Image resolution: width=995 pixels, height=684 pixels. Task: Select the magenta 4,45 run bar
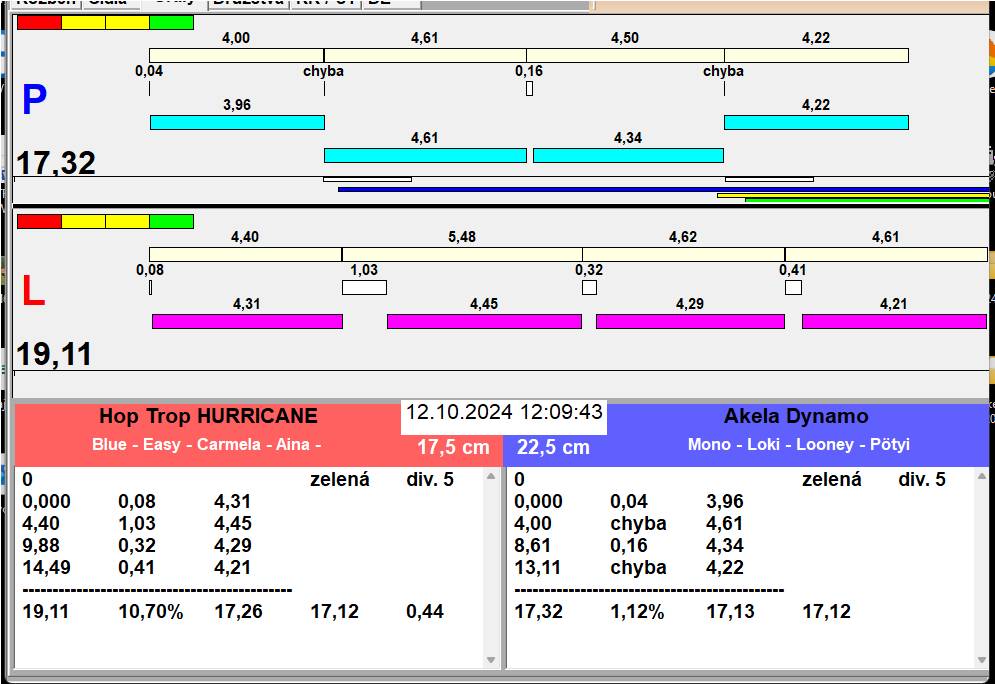click(x=484, y=321)
